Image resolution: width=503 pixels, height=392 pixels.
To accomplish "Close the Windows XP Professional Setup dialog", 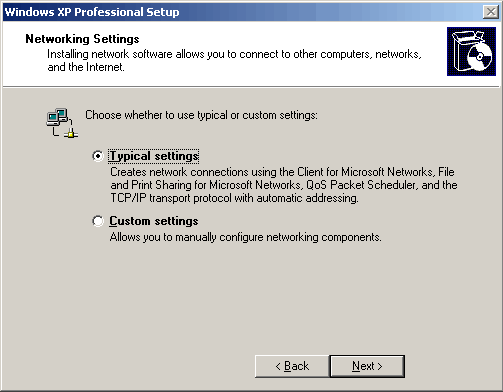I will click(x=491, y=12).
